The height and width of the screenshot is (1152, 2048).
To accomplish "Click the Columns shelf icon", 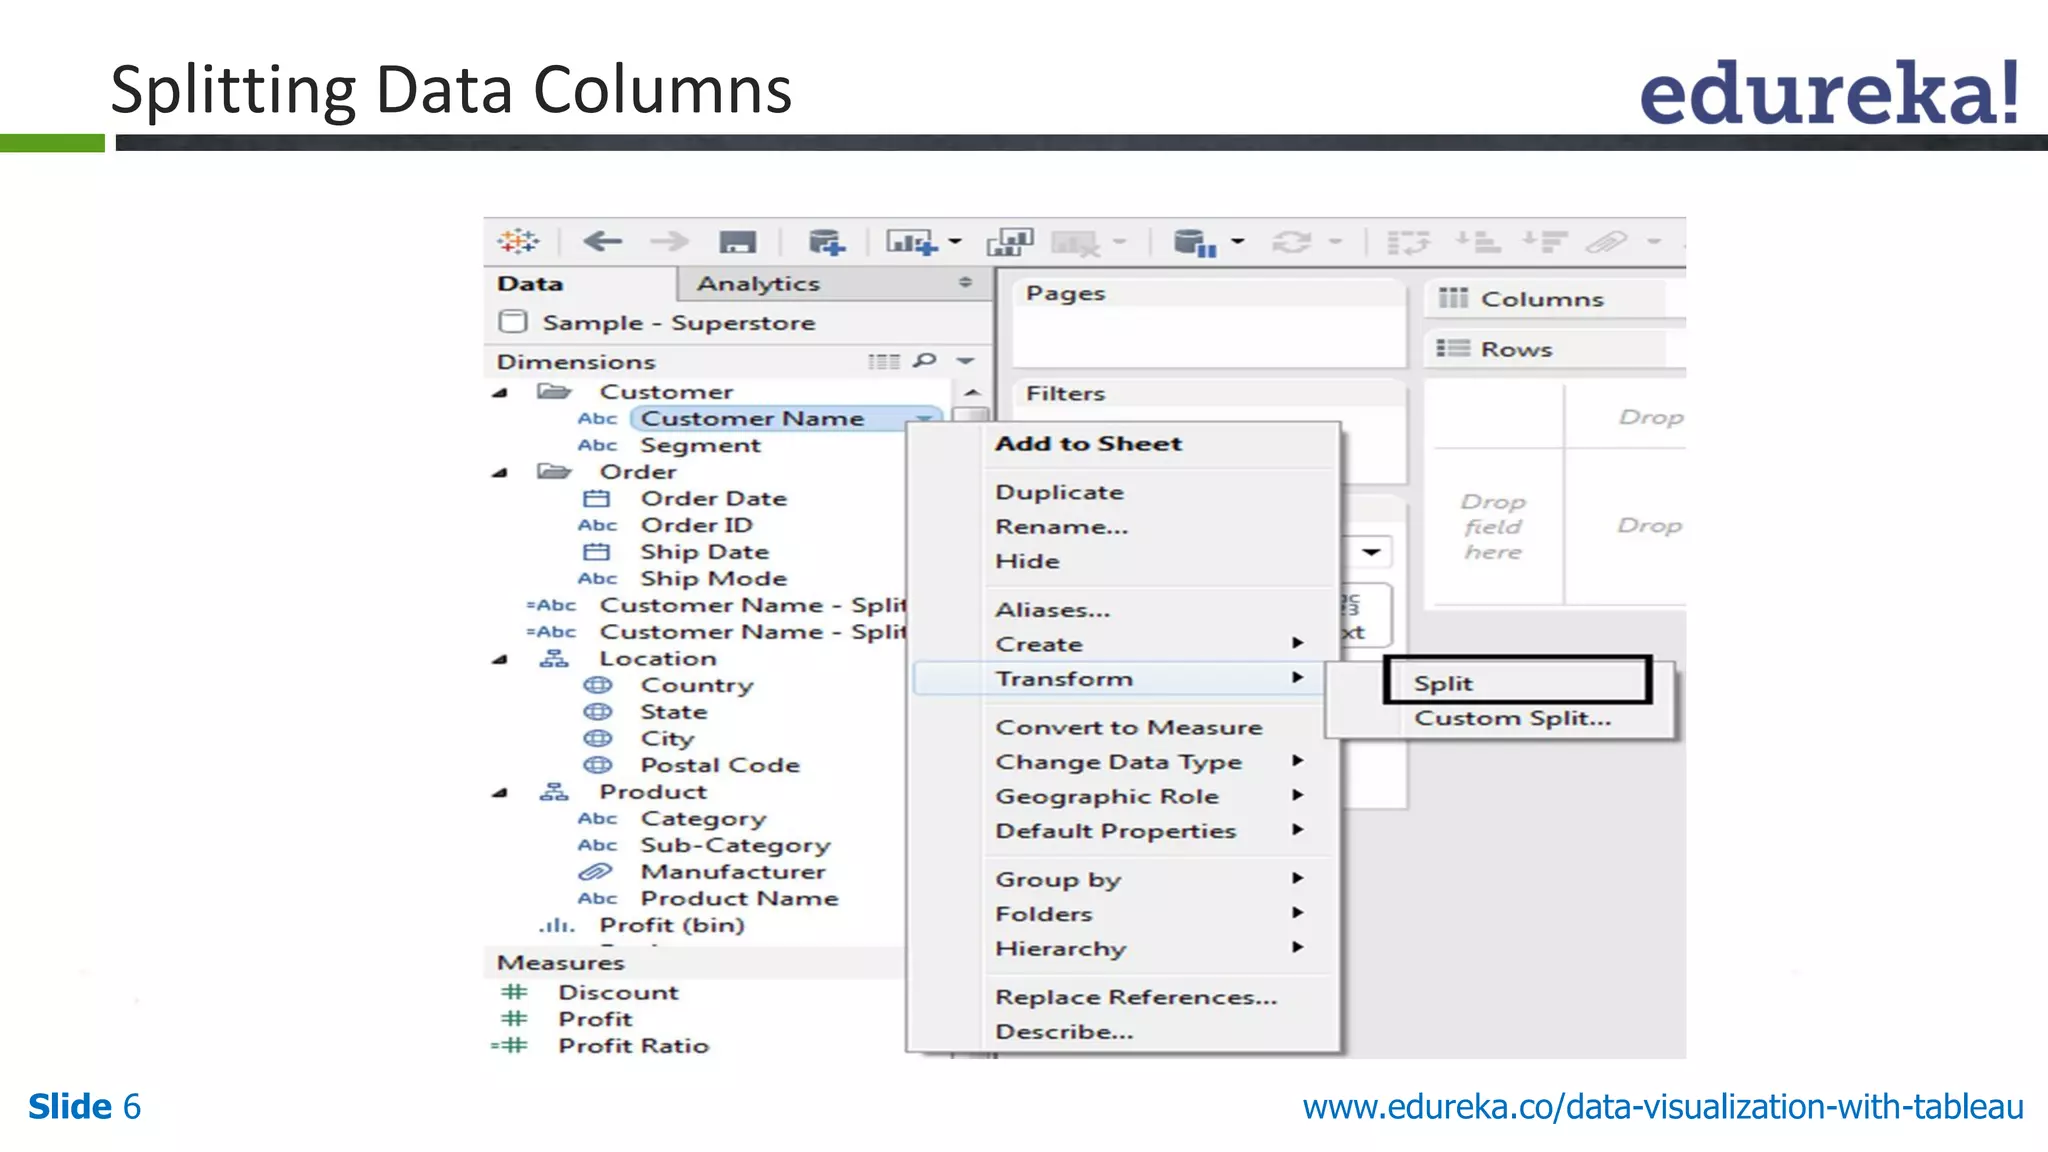I will [x=1453, y=298].
